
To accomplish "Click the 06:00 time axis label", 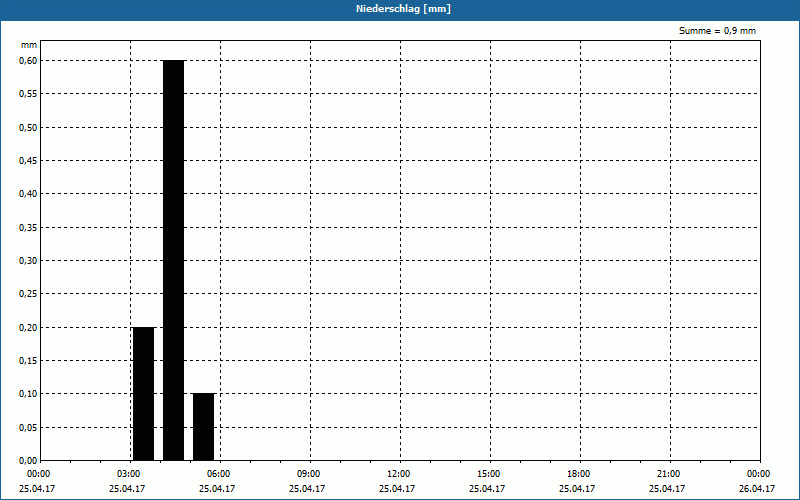I will coord(219,474).
